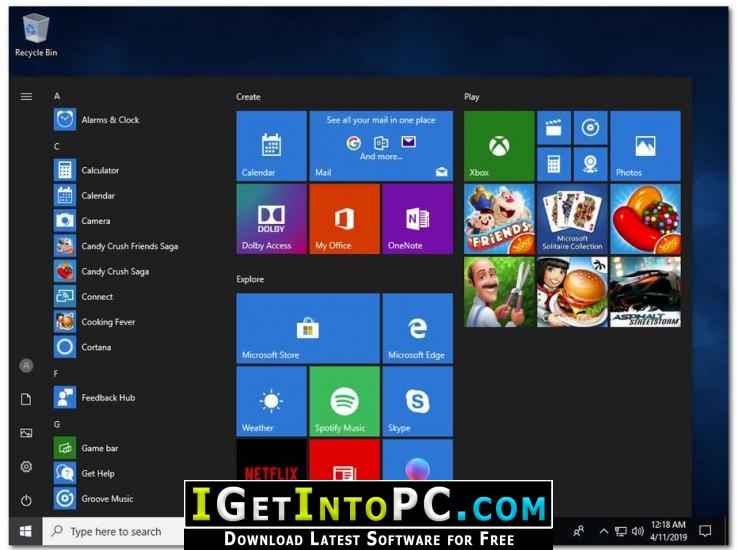Screen dimensions: 738x550
Task: Launch Get Help from app list
Action: coord(134,473)
